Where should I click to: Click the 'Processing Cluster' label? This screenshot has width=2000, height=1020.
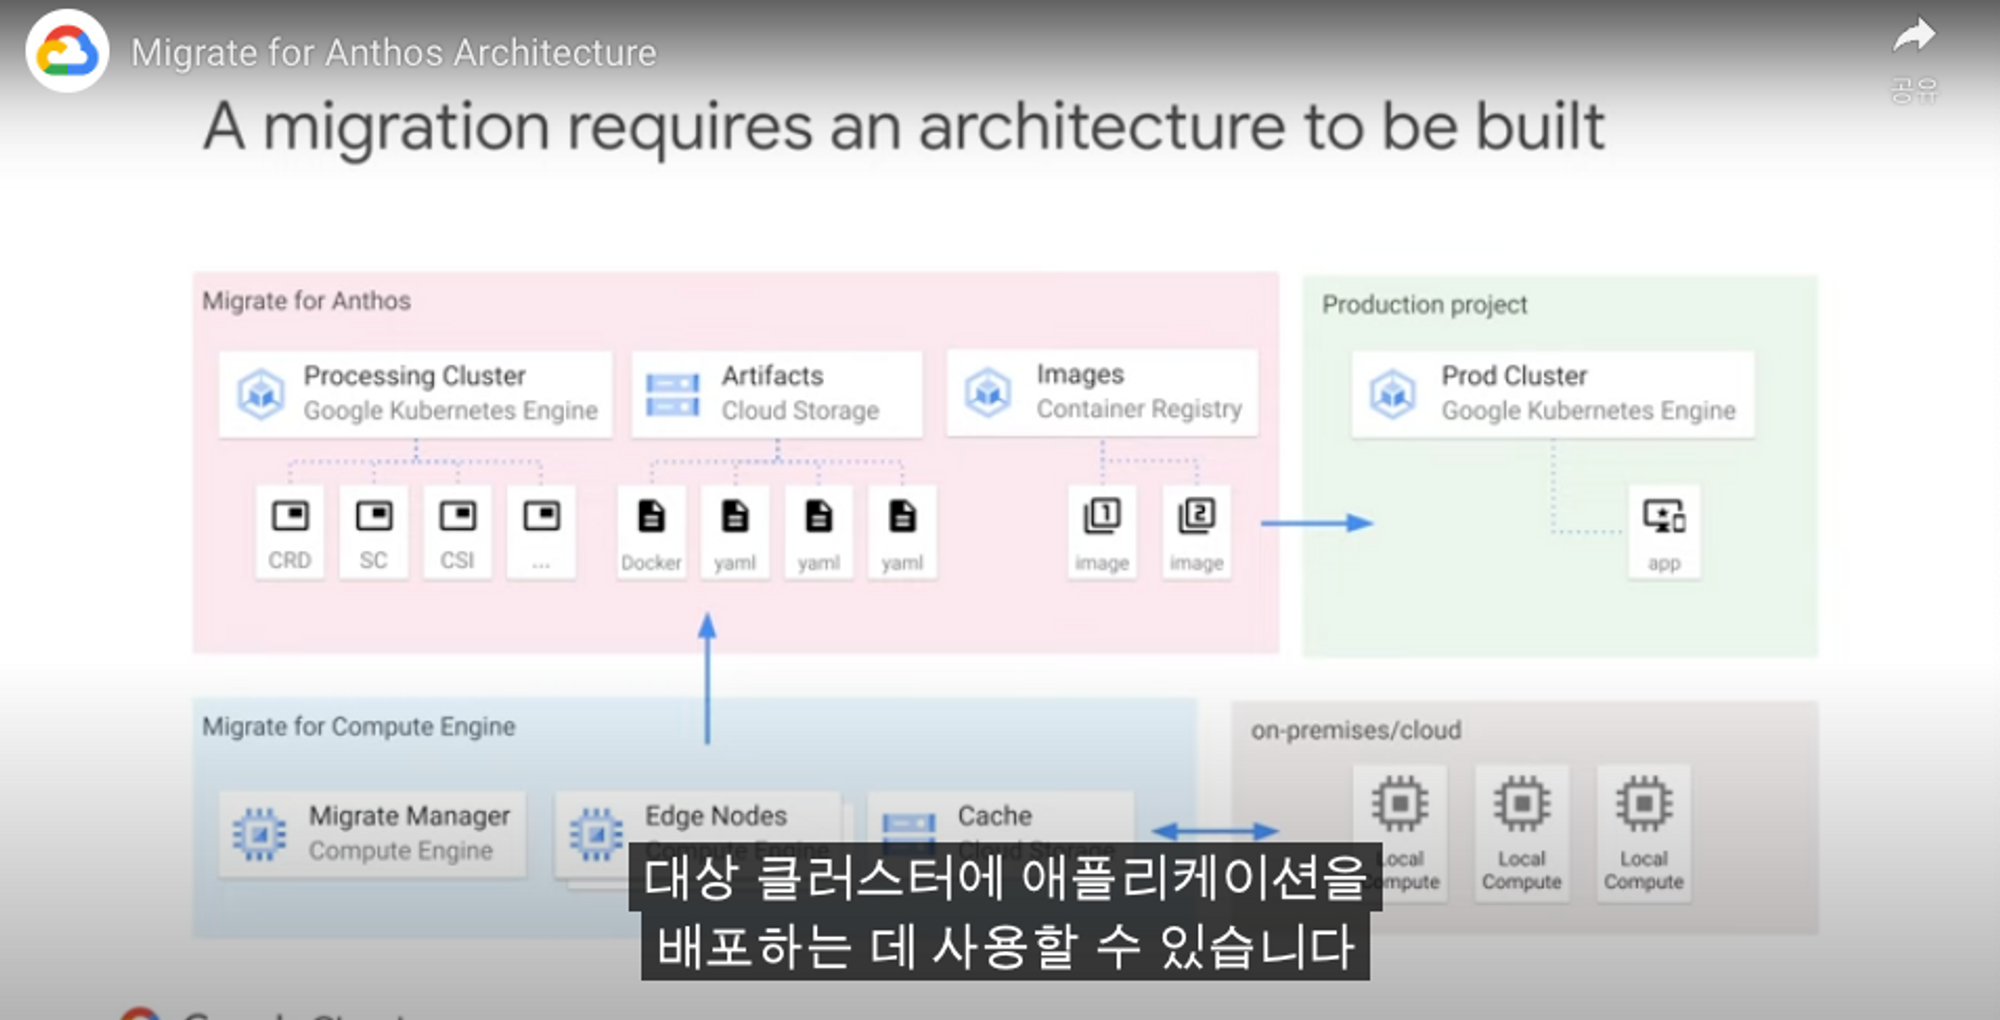pos(415,376)
